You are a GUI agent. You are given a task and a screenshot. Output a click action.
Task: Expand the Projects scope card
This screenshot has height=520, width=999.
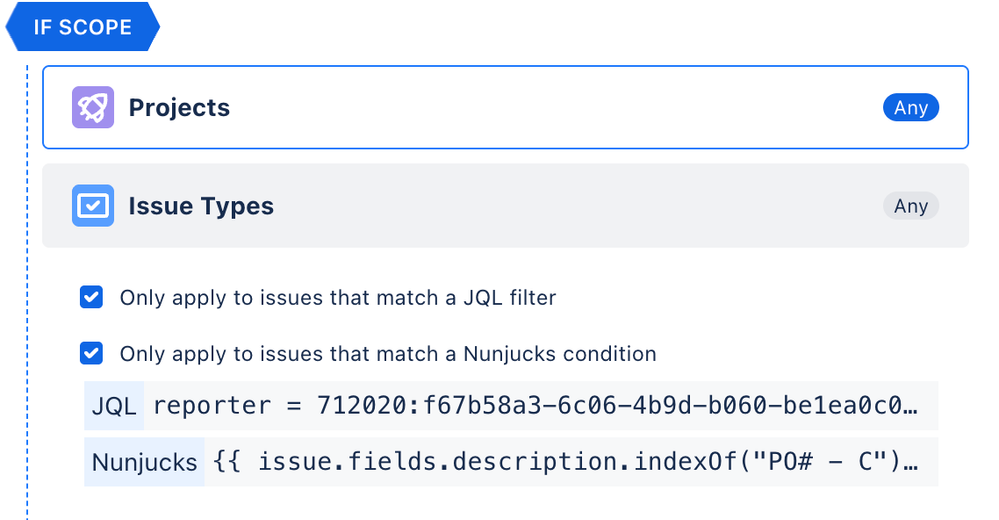pos(505,107)
